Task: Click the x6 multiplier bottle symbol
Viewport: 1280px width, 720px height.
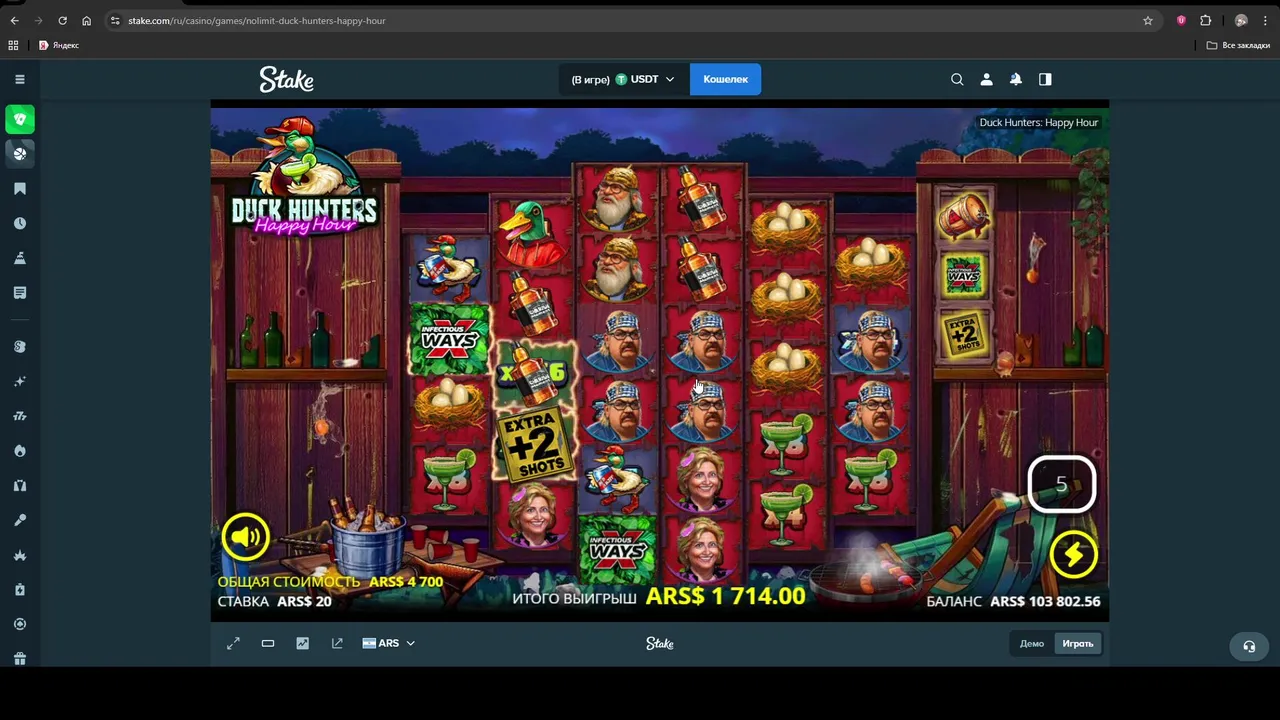Action: click(x=533, y=373)
